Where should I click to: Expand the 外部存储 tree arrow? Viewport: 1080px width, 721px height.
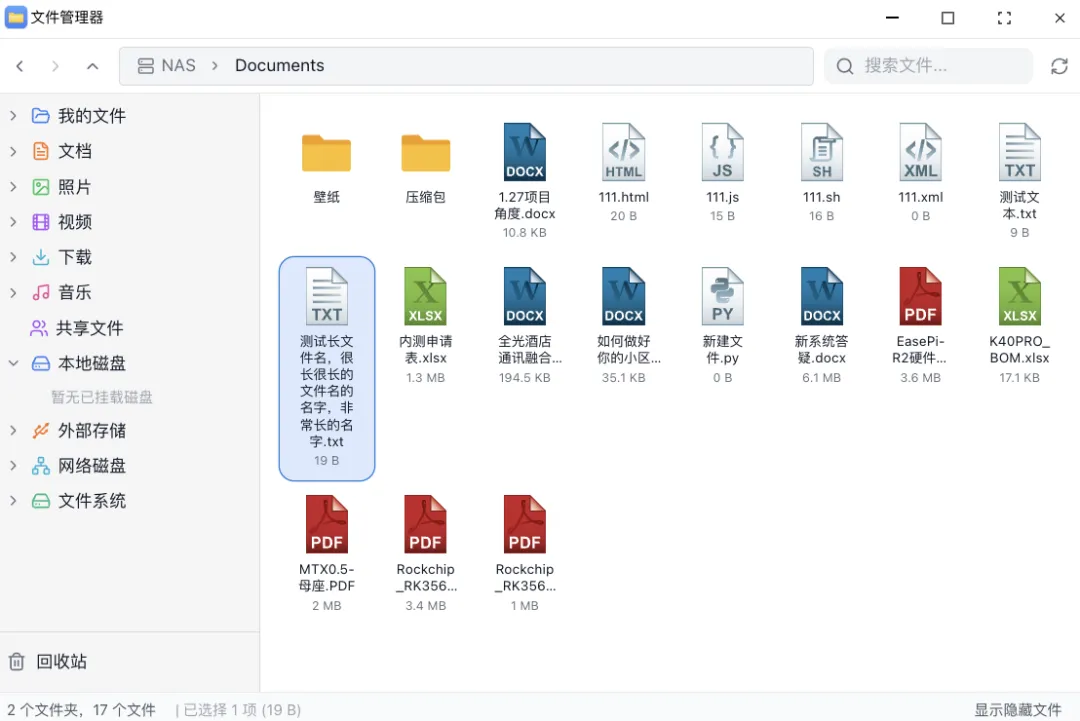pos(13,431)
